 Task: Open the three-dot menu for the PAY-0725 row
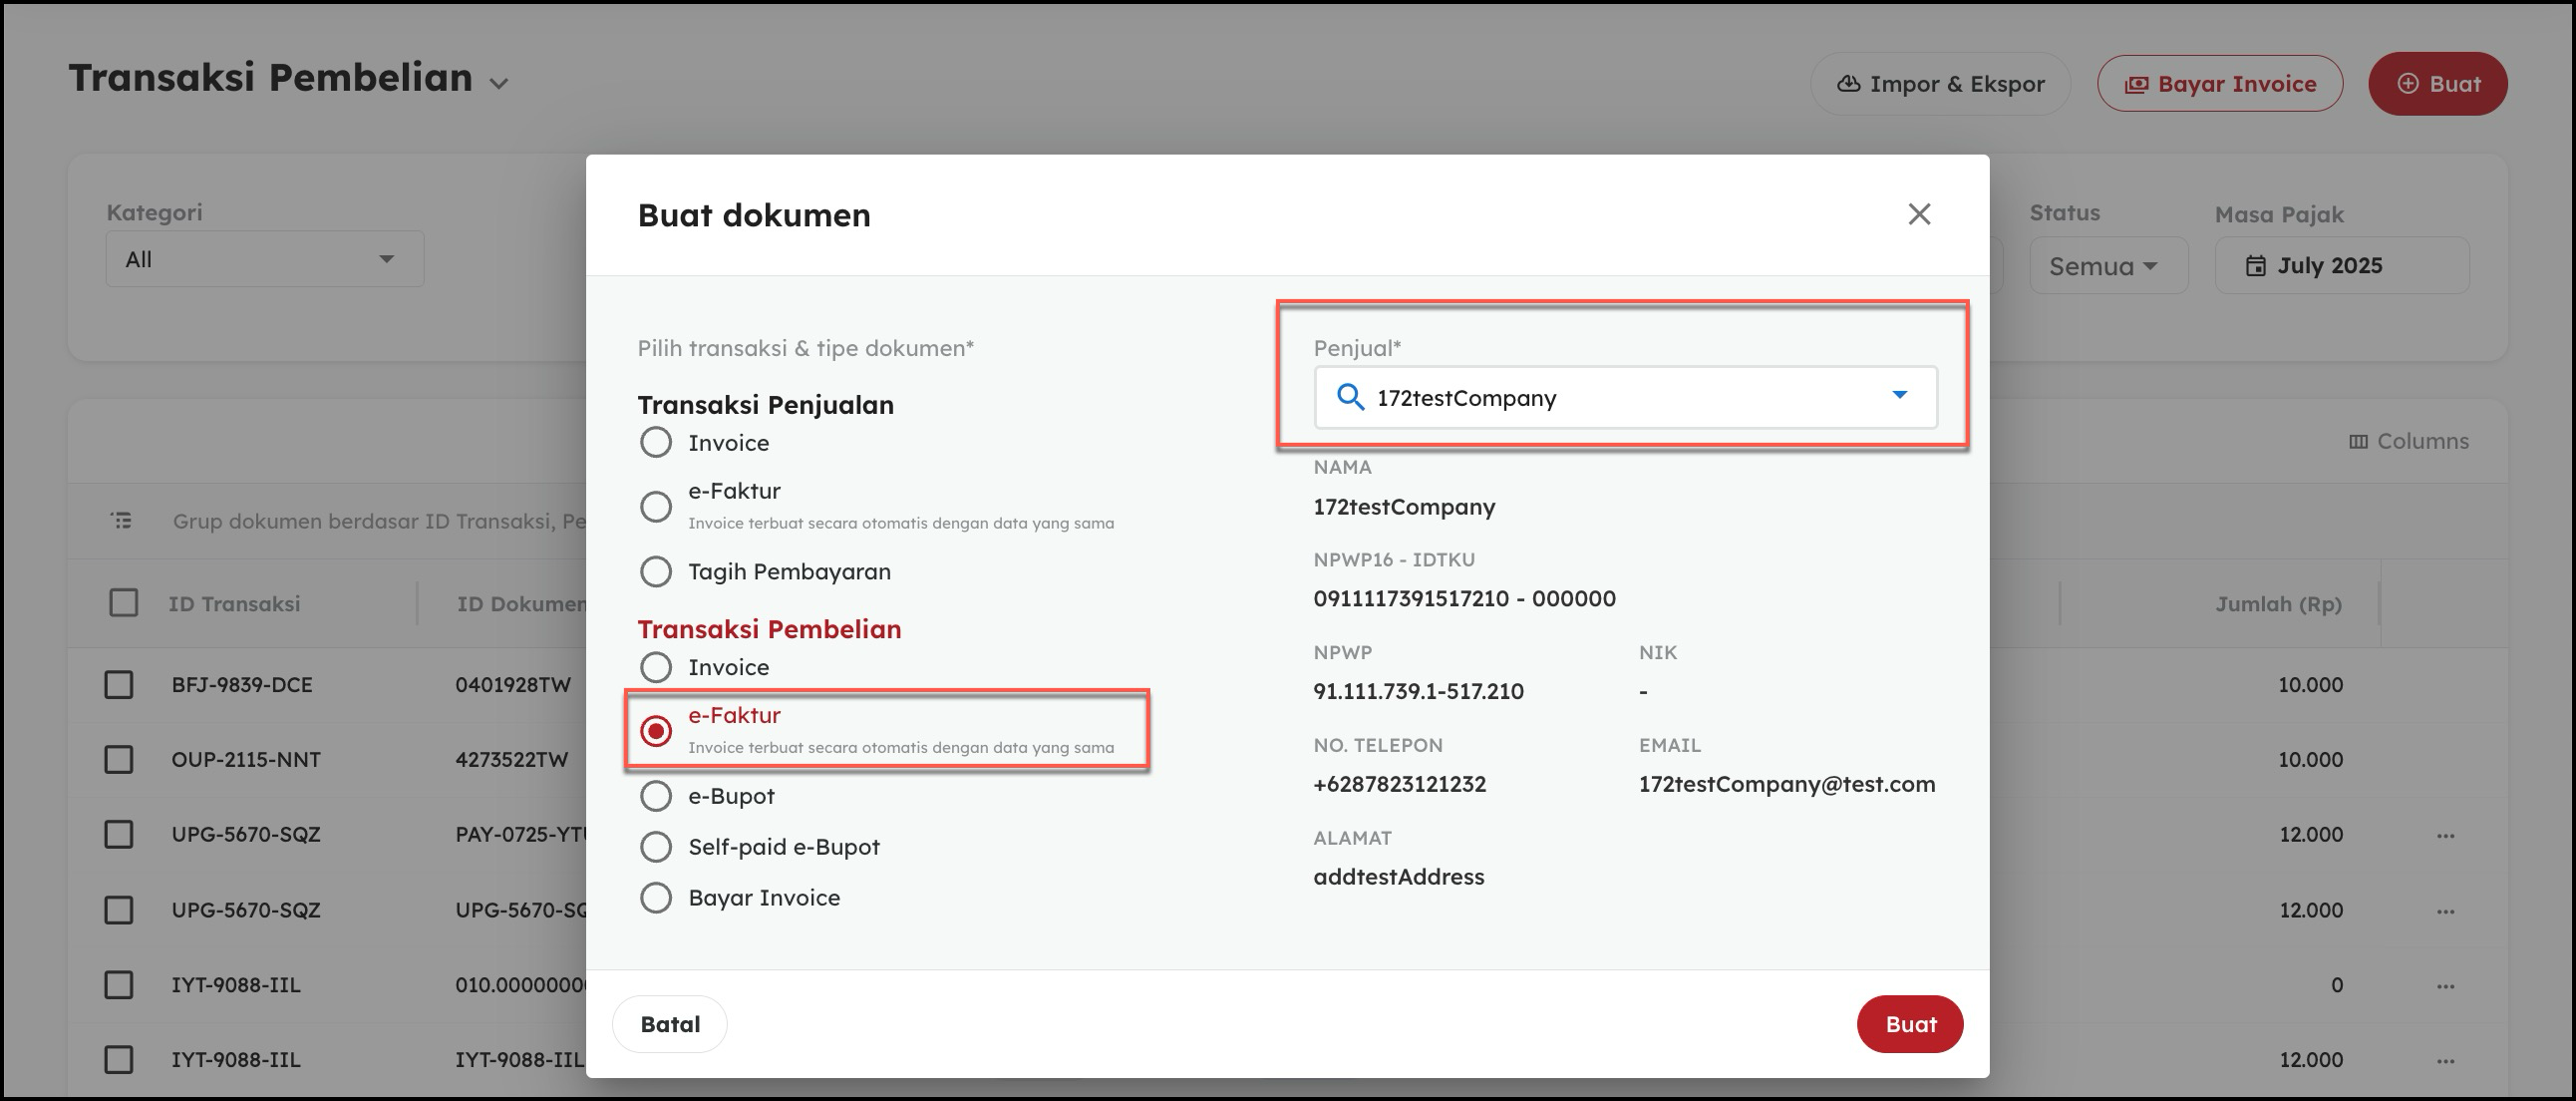[x=2445, y=835]
